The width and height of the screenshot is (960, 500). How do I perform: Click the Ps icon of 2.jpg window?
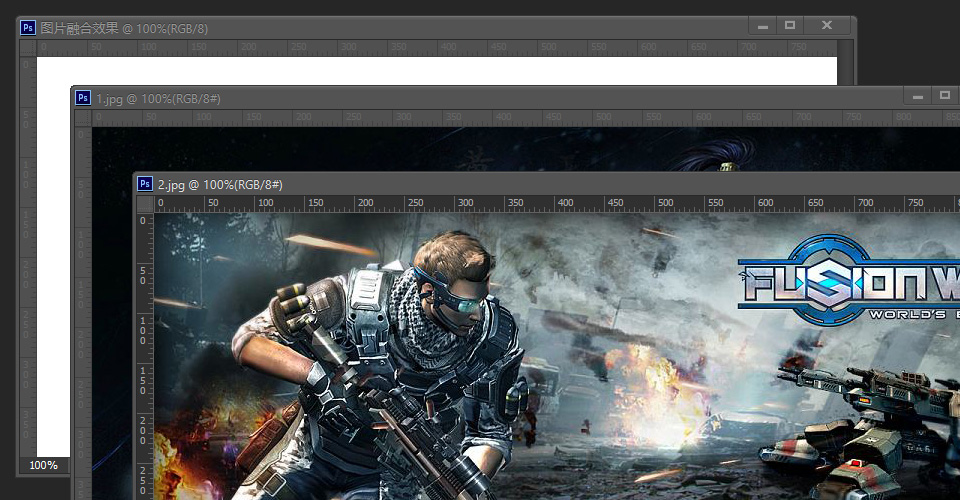point(145,184)
